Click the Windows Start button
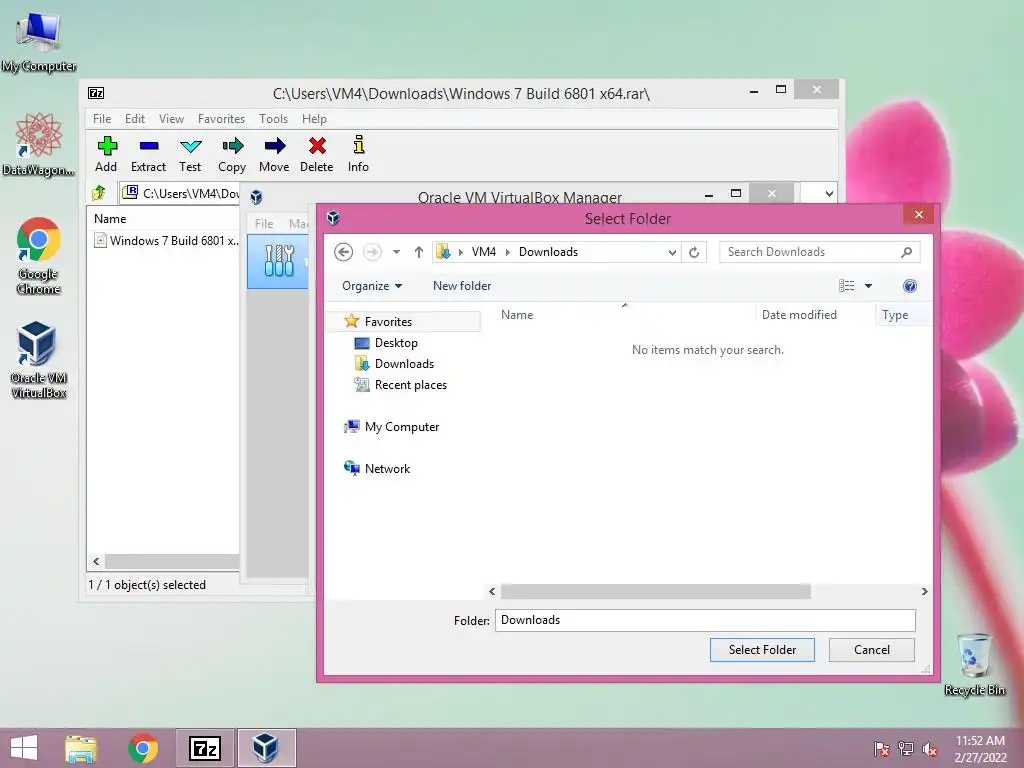Image resolution: width=1024 pixels, height=768 pixels. click(x=24, y=748)
